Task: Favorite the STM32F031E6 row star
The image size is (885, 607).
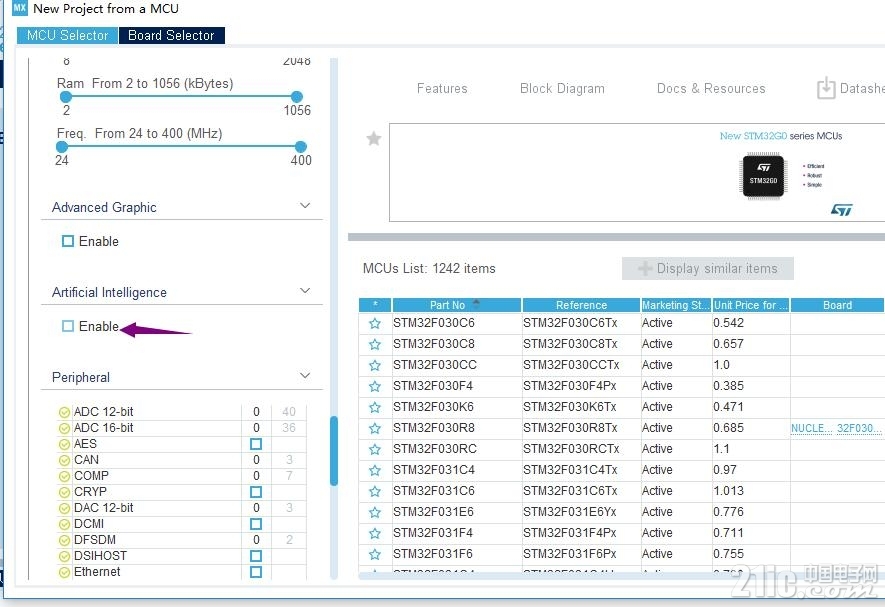Action: [x=375, y=512]
